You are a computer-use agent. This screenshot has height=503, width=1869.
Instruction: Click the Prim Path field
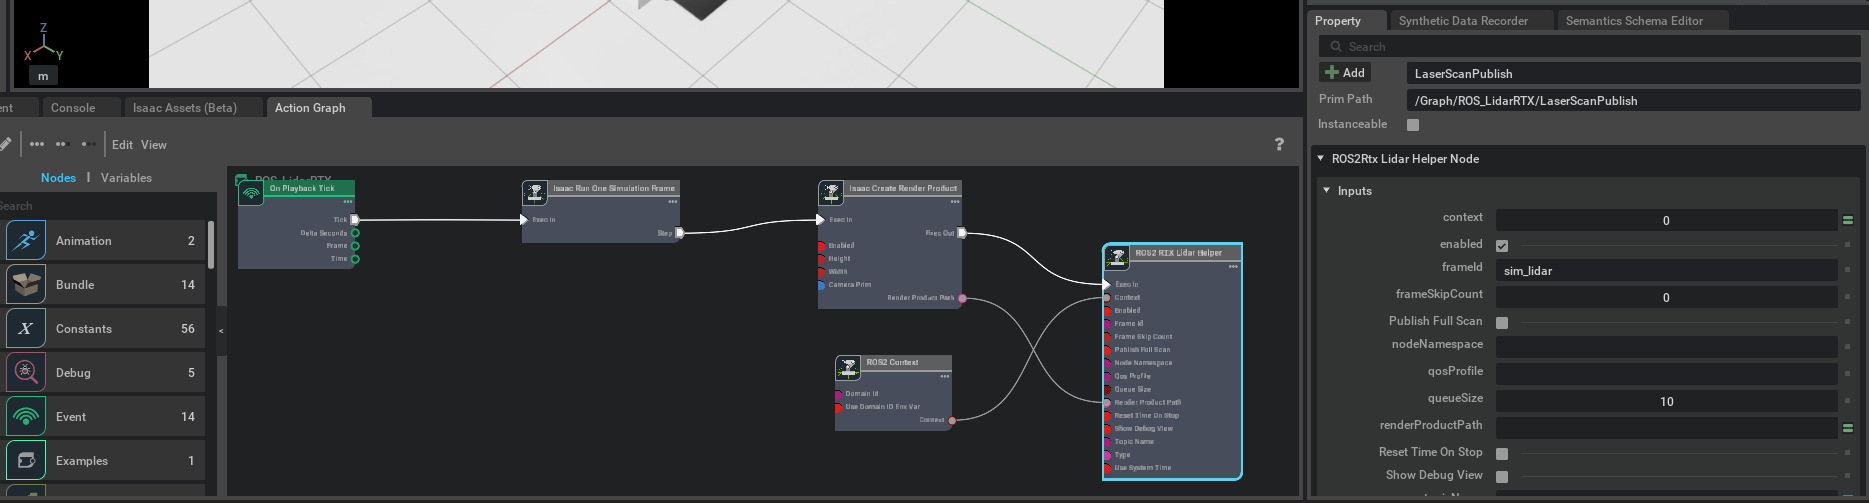tap(1634, 101)
